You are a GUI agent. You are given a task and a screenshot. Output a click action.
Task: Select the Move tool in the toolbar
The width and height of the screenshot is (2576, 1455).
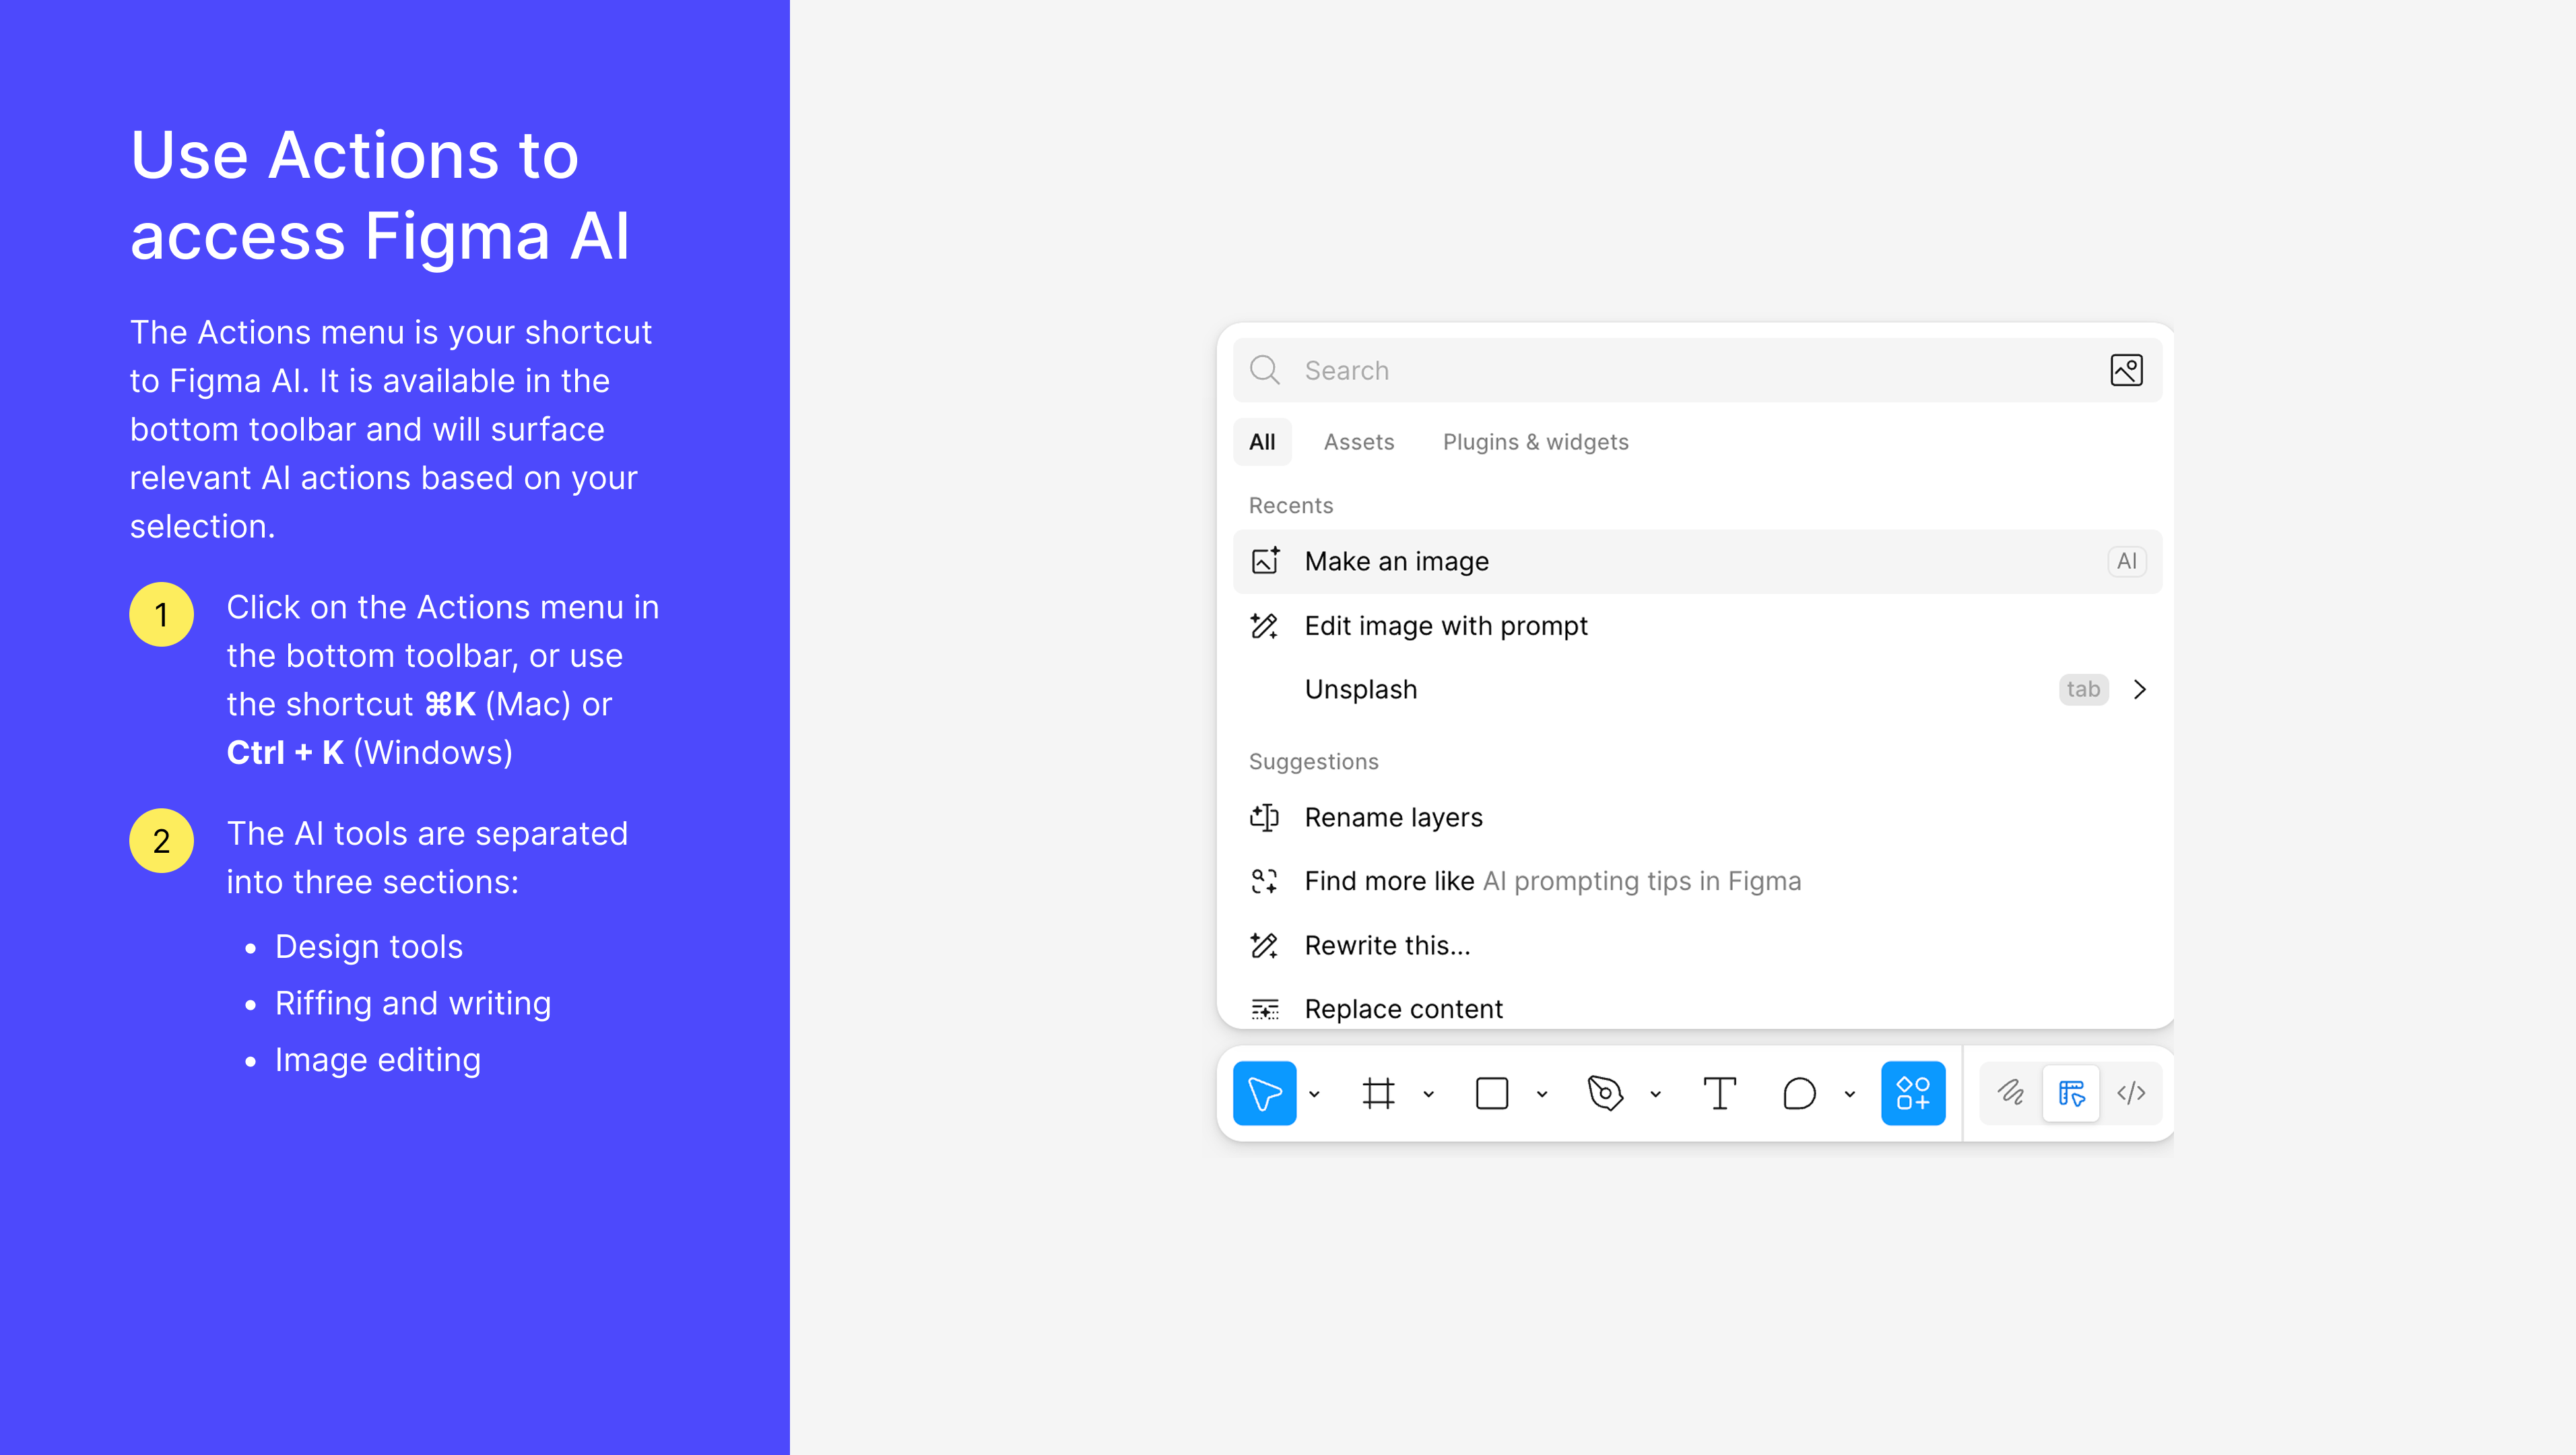point(1264,1093)
